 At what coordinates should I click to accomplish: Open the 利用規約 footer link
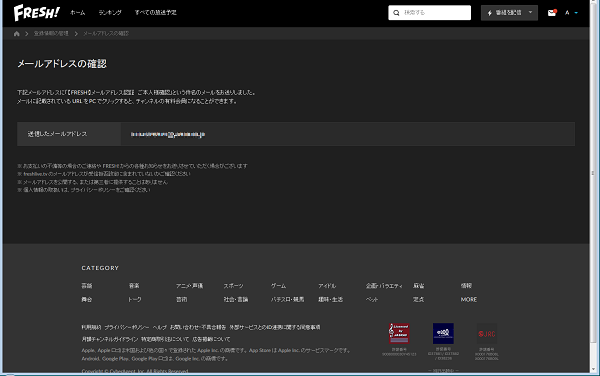(x=91, y=327)
